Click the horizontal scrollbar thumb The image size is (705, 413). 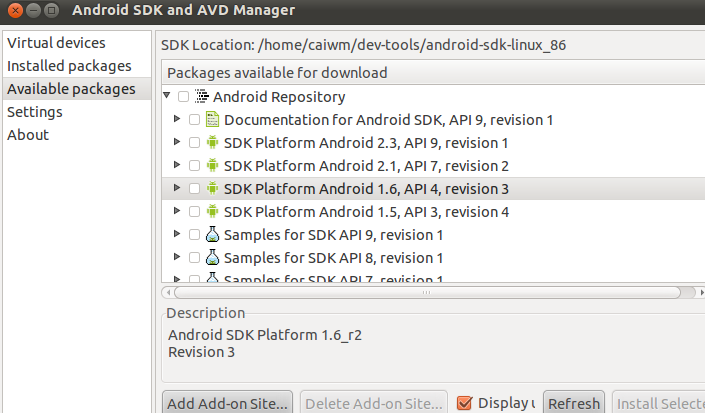pyautogui.click(x=427, y=293)
